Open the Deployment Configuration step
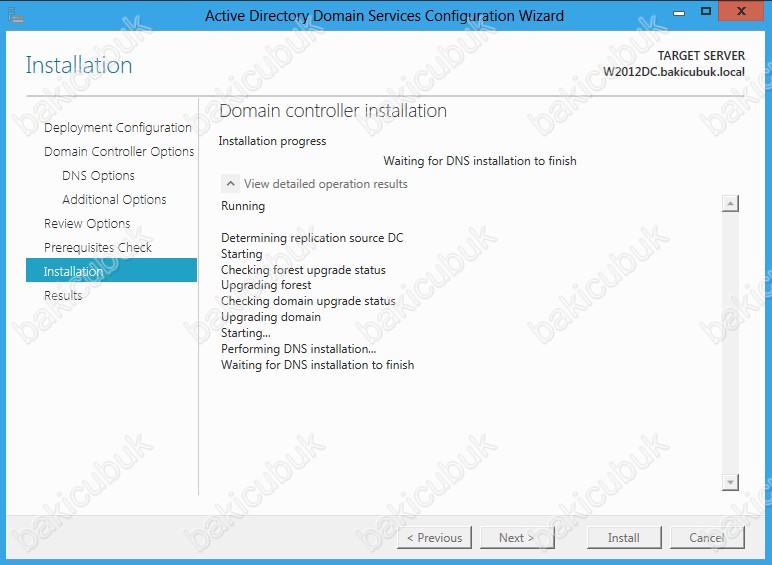This screenshot has width=772, height=565. point(118,127)
